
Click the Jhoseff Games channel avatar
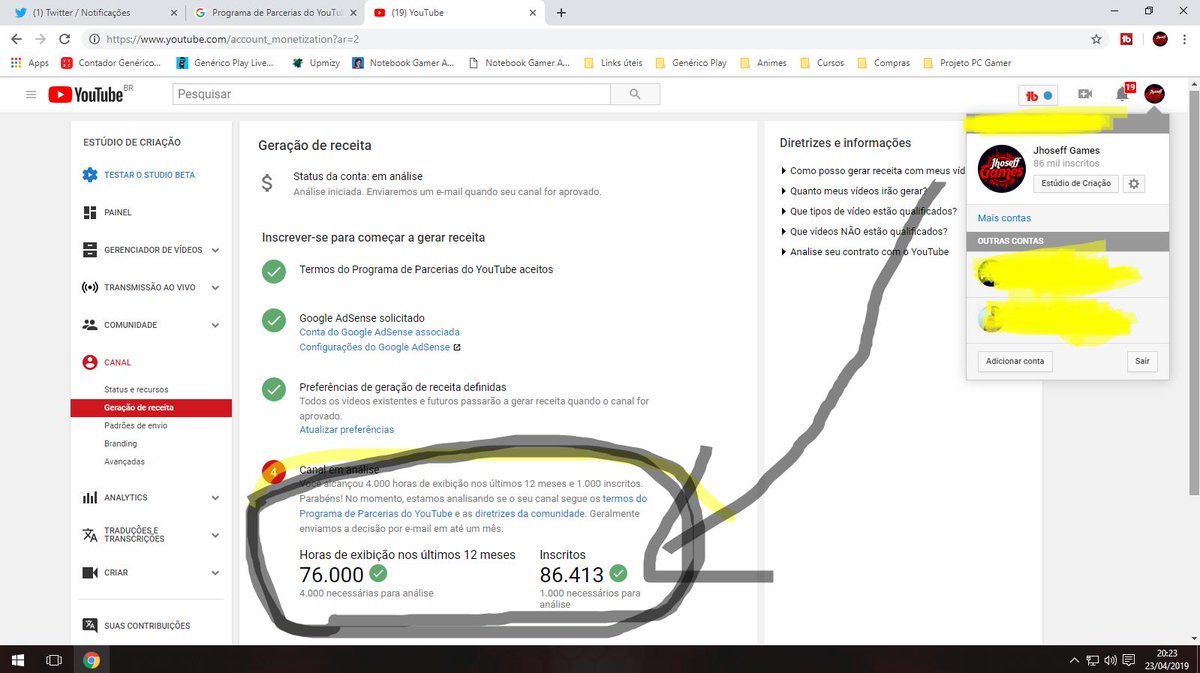[1001, 169]
